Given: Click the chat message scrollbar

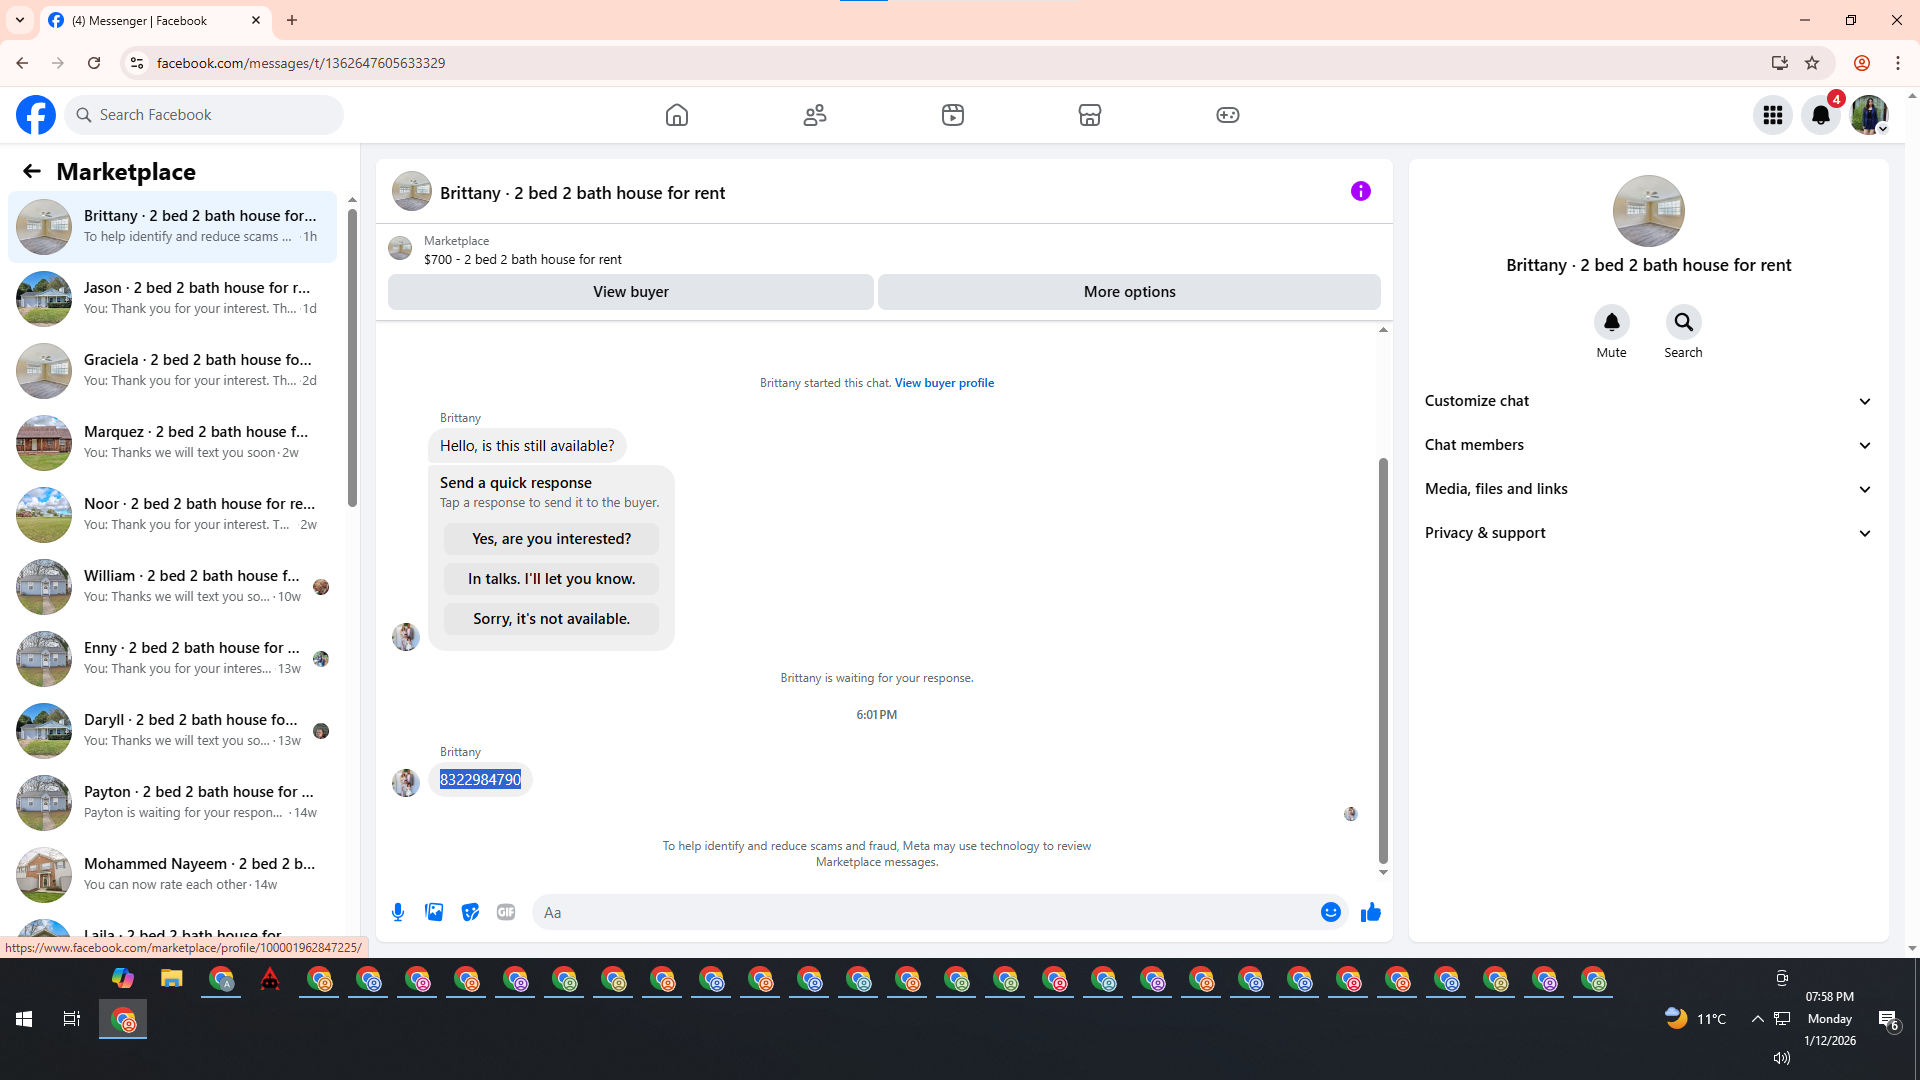Looking at the screenshot, I should (x=1383, y=660).
